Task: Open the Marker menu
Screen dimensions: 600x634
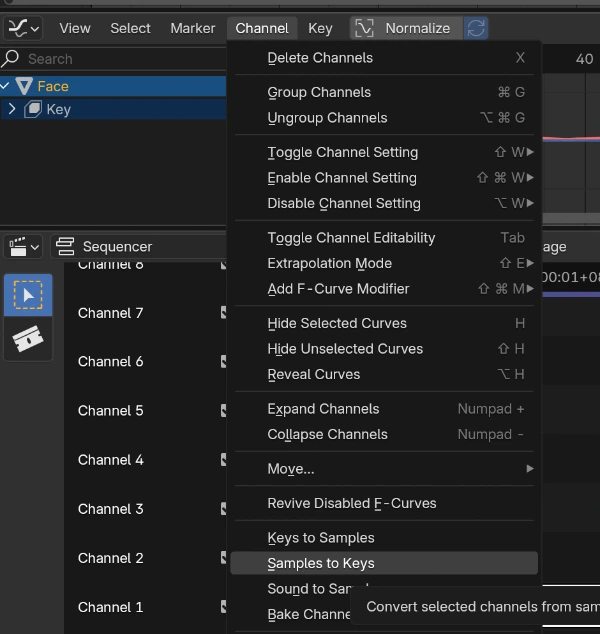Action: 190,28
